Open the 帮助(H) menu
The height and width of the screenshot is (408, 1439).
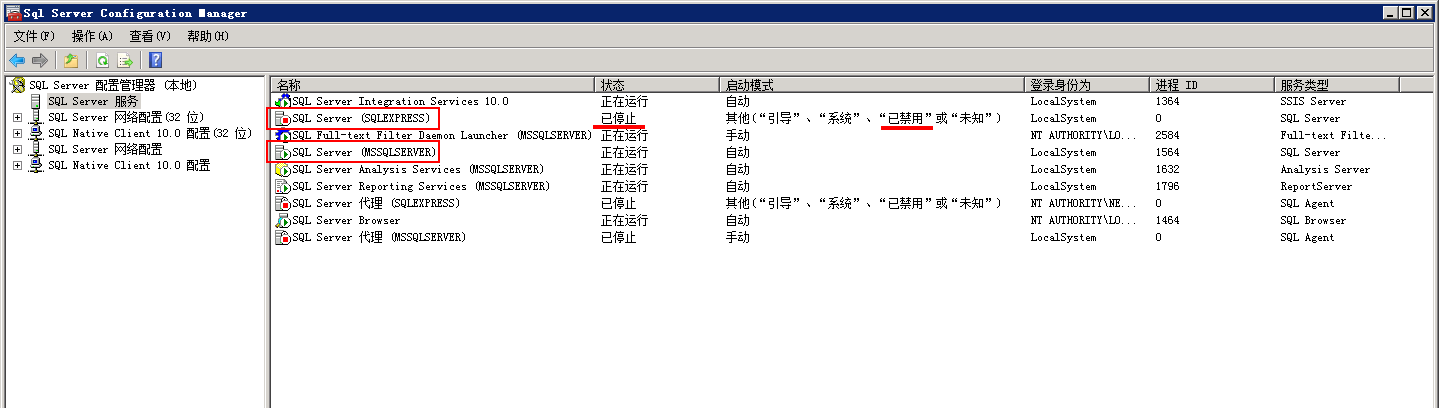point(208,36)
